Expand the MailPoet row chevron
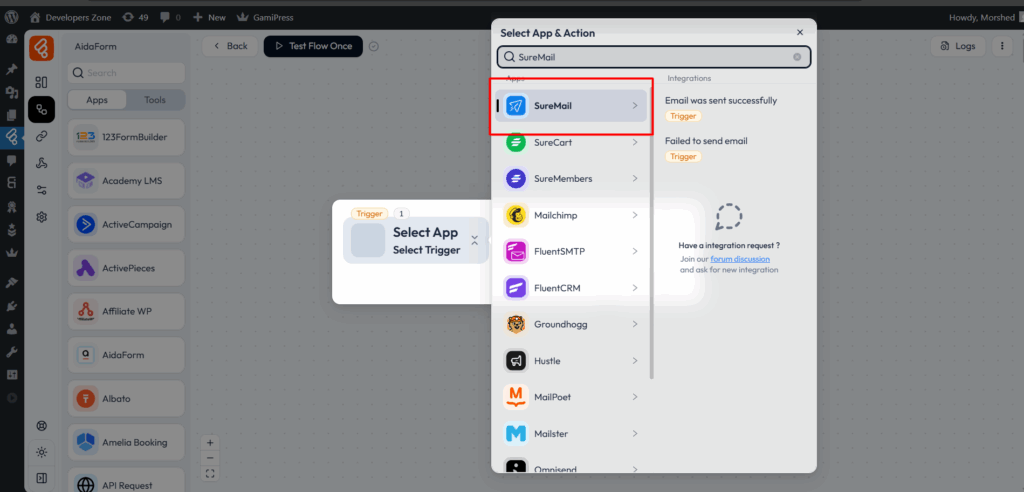1024x492 pixels. point(635,397)
